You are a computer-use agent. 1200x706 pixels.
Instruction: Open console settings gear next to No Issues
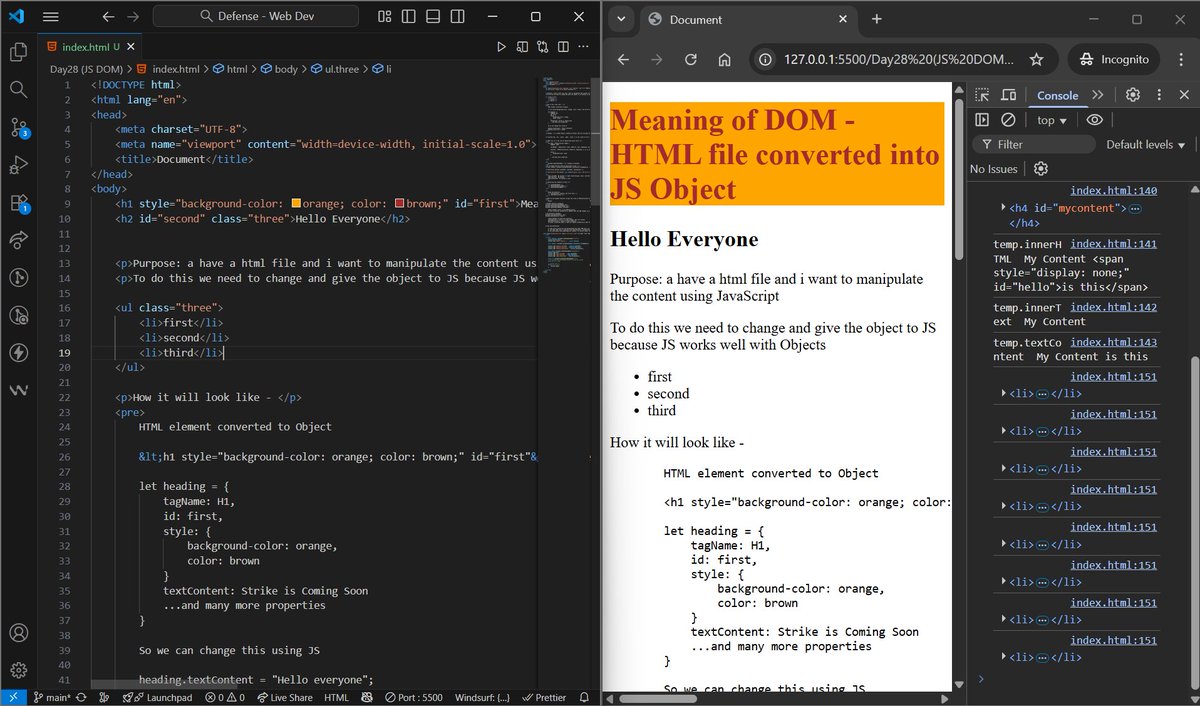(1040, 169)
